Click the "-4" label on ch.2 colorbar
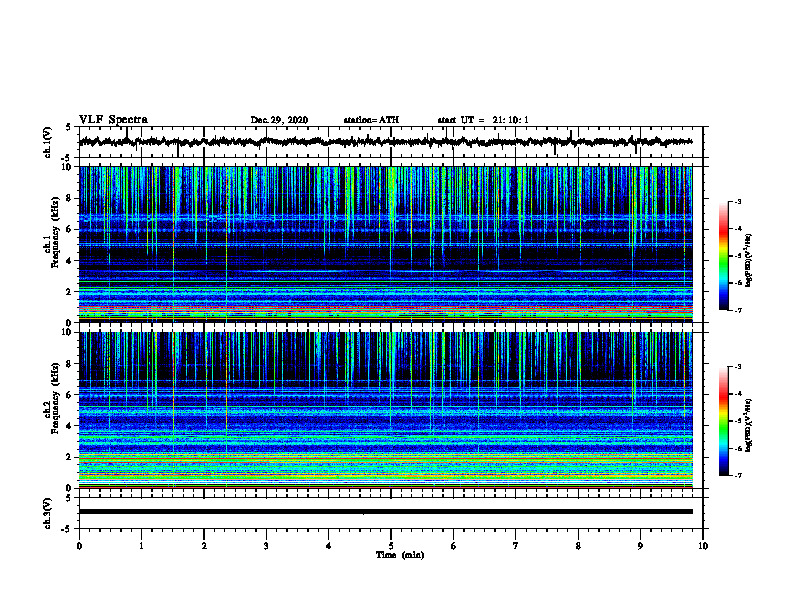792x612 pixels. pyautogui.click(x=738, y=394)
